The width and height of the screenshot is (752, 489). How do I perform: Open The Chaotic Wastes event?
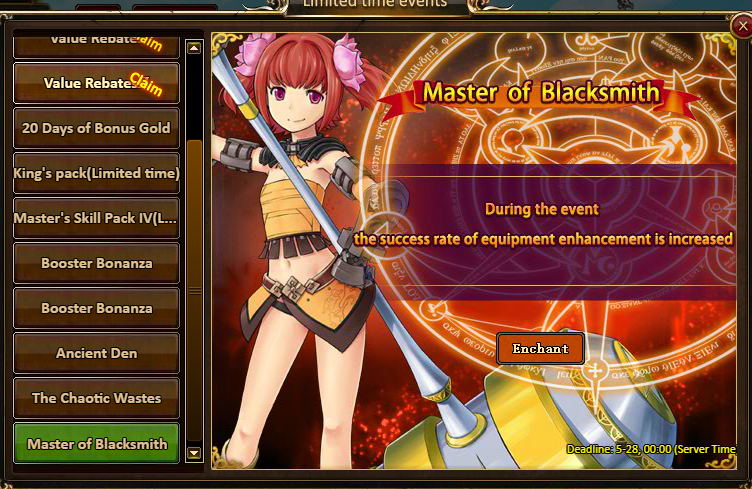(96, 398)
